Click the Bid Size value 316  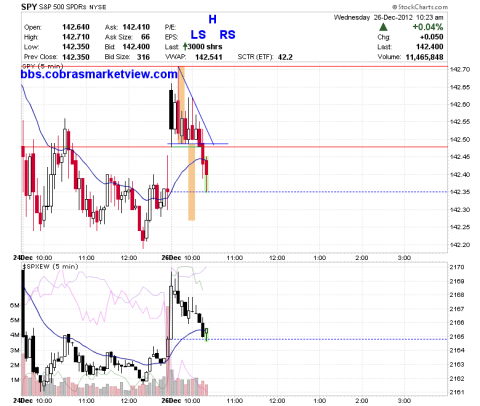coord(143,57)
